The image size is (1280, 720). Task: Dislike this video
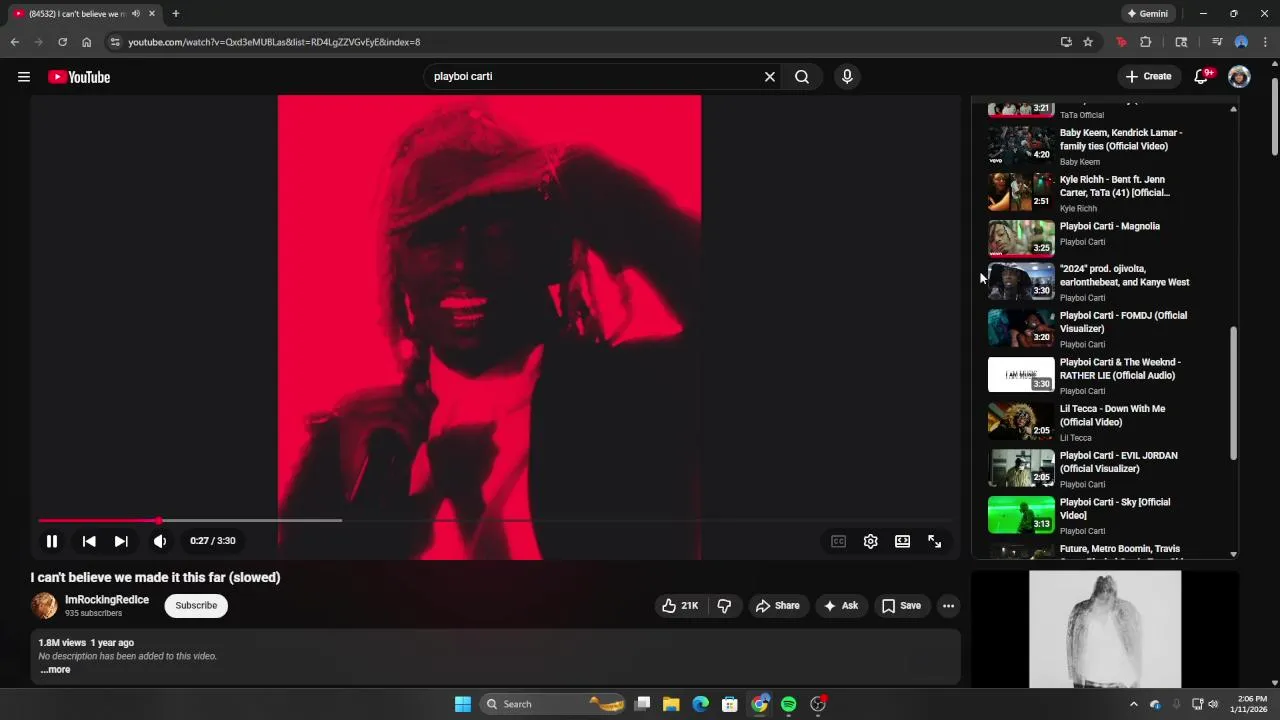click(725, 606)
